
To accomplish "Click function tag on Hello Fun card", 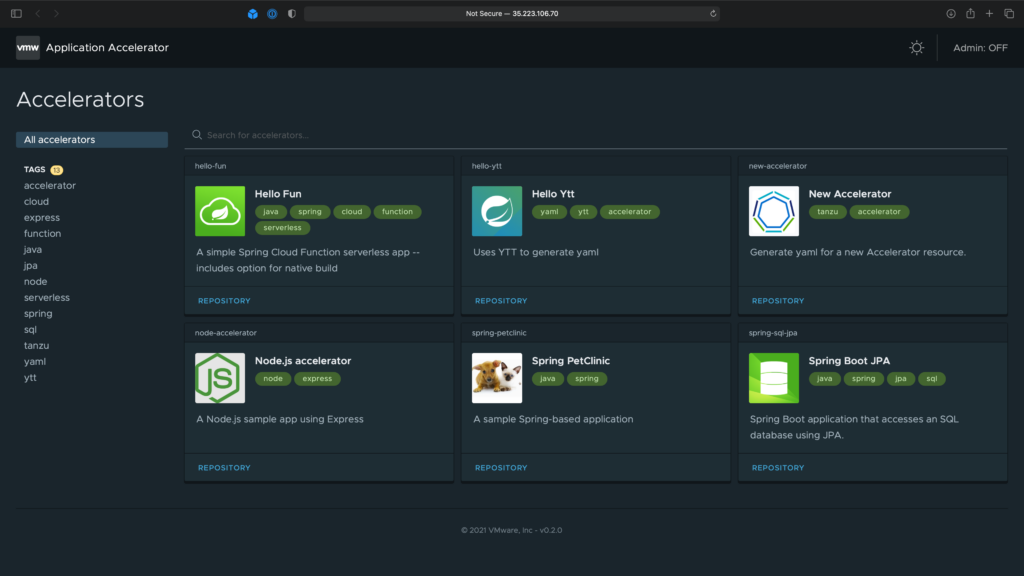I will point(397,212).
